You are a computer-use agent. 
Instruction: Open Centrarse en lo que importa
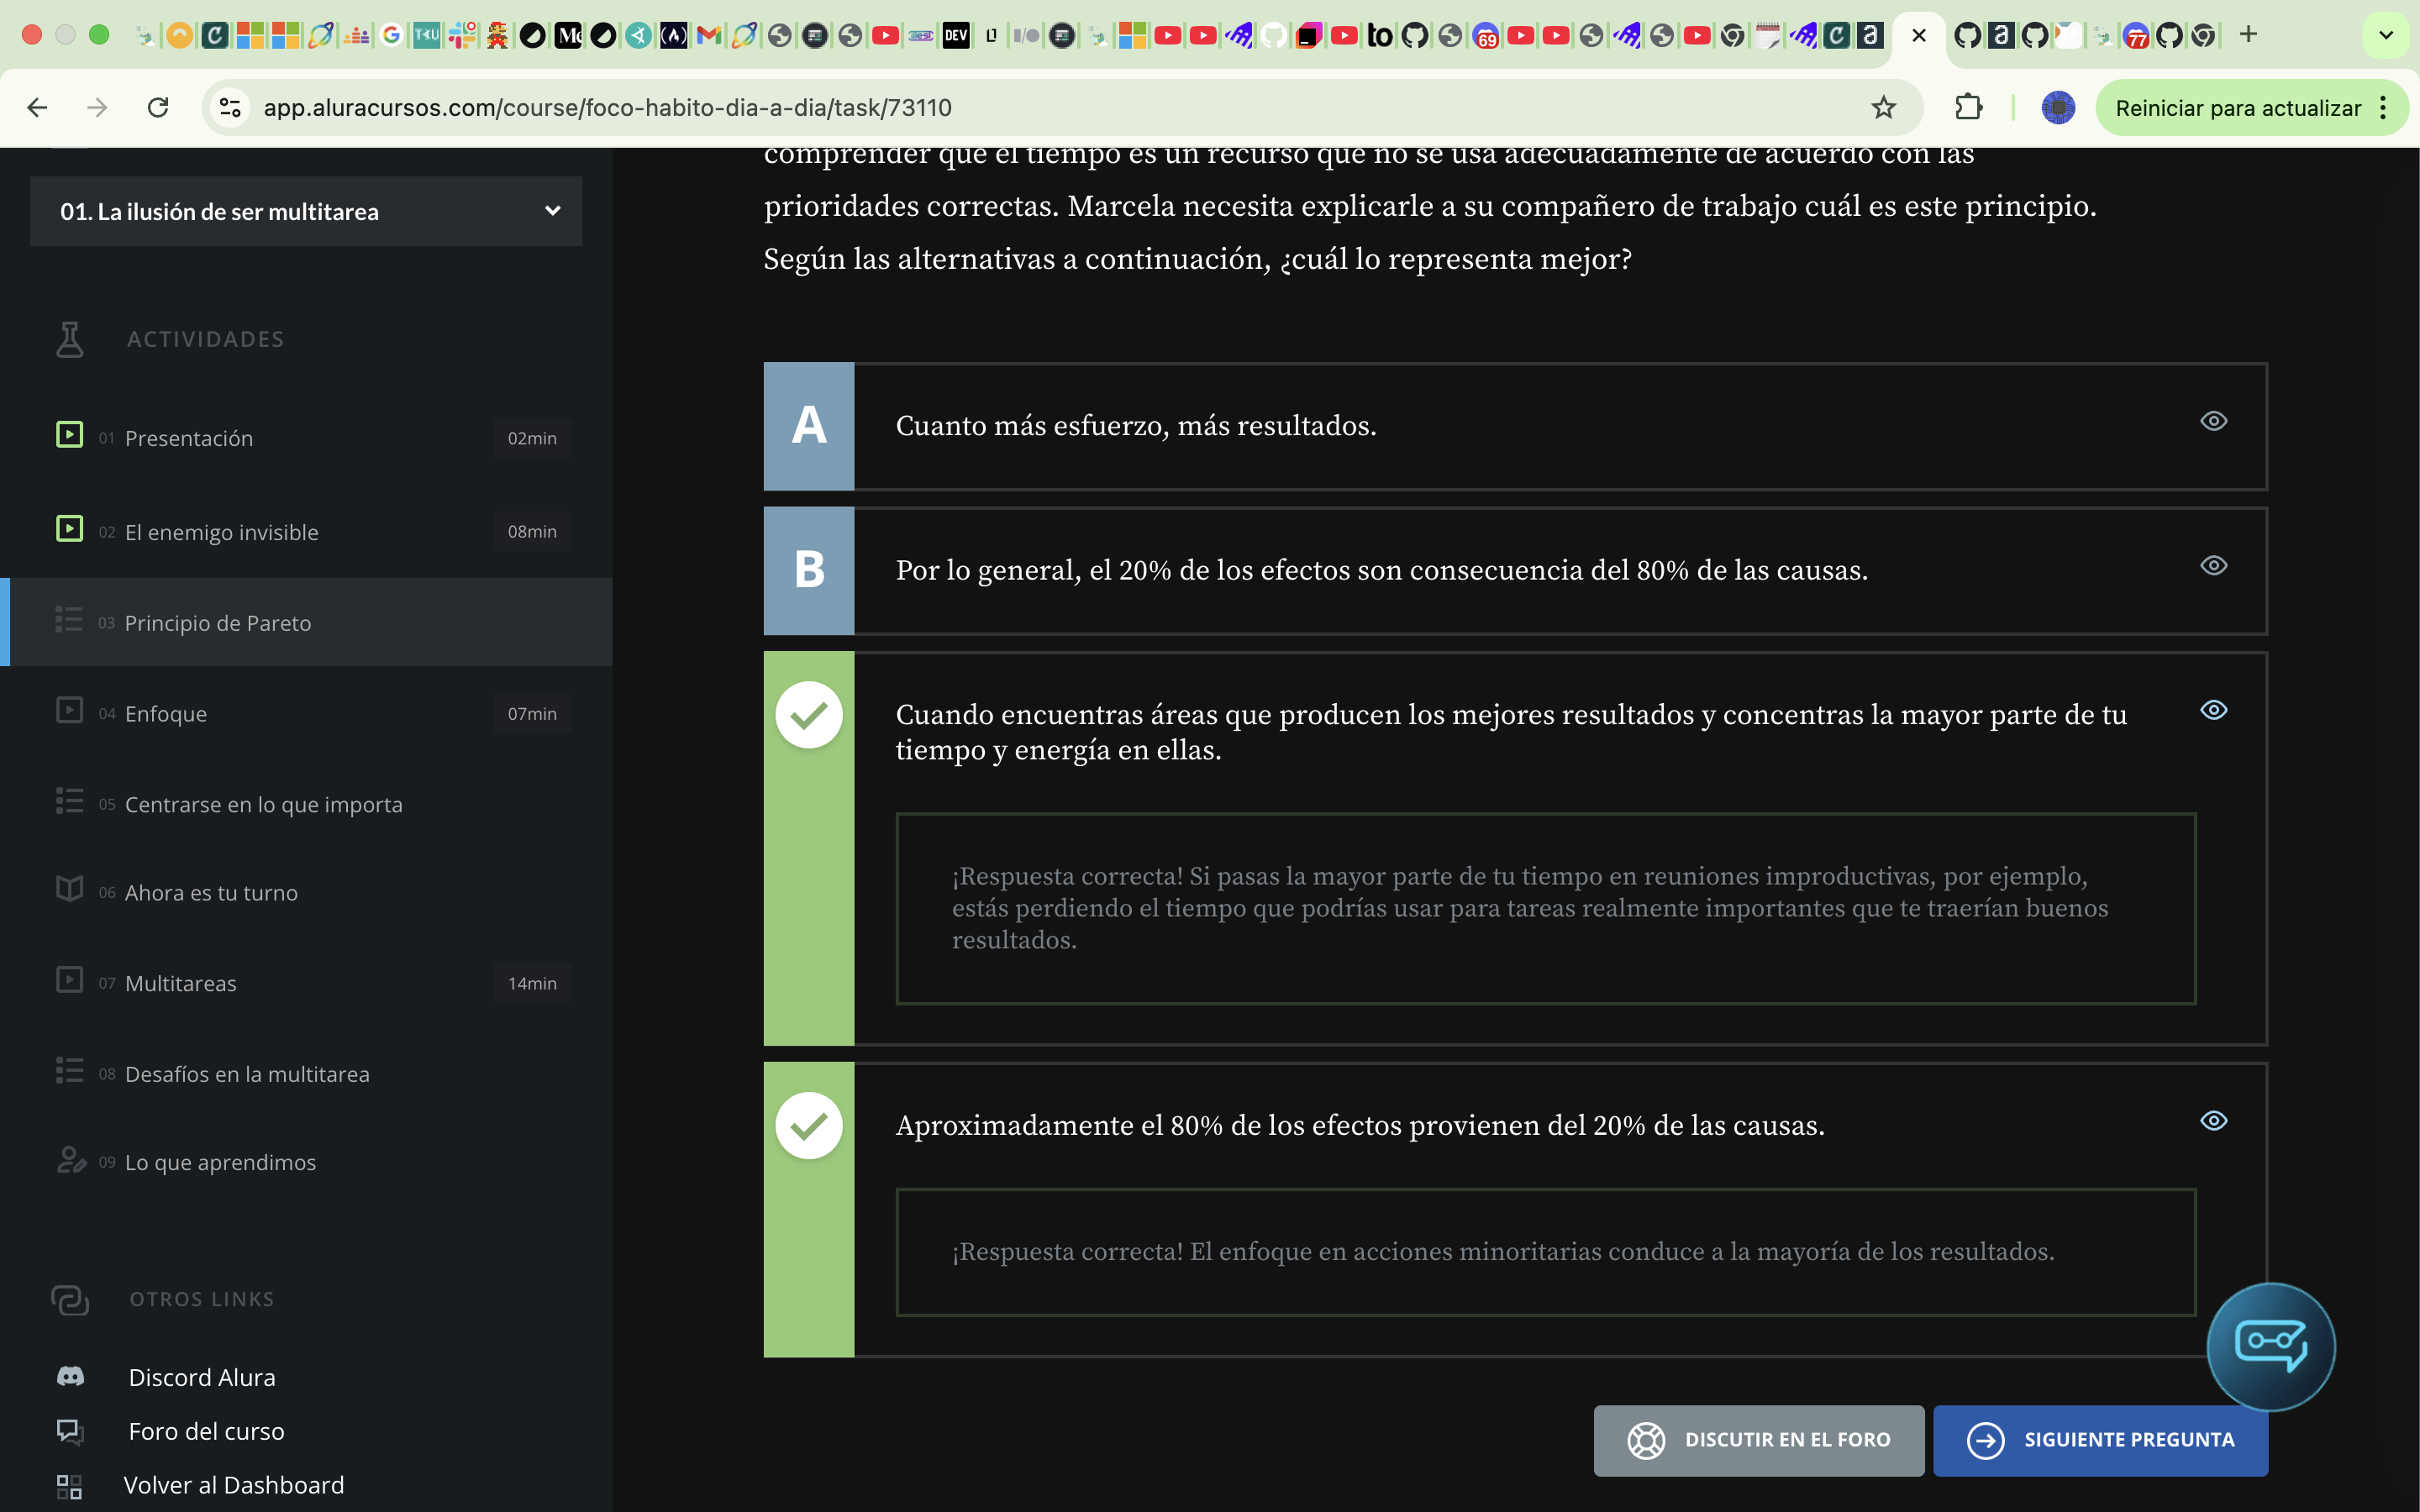pyautogui.click(x=263, y=804)
